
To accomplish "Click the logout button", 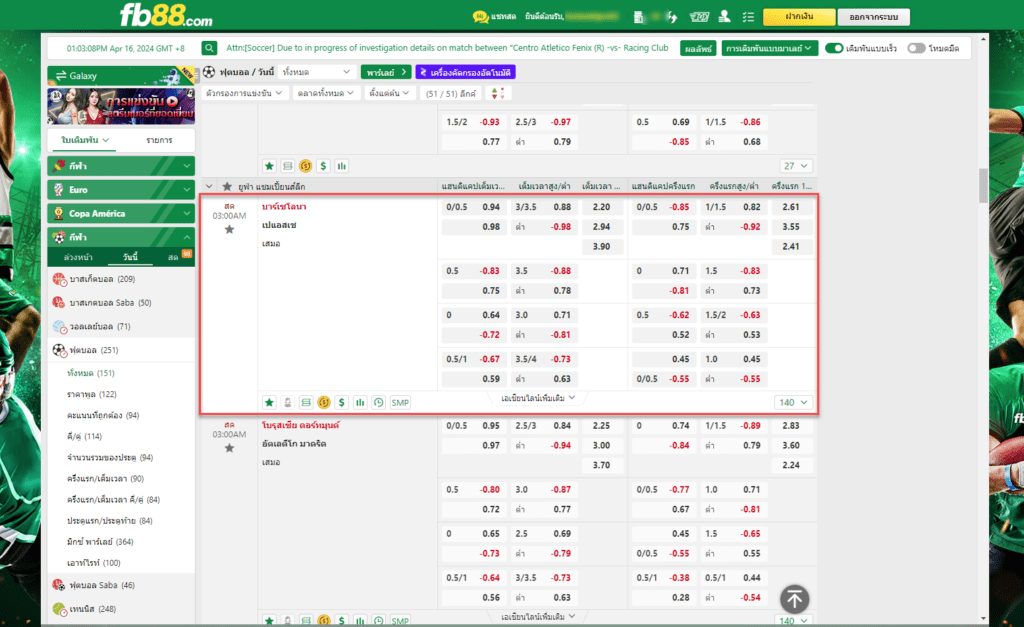I will [873, 17].
